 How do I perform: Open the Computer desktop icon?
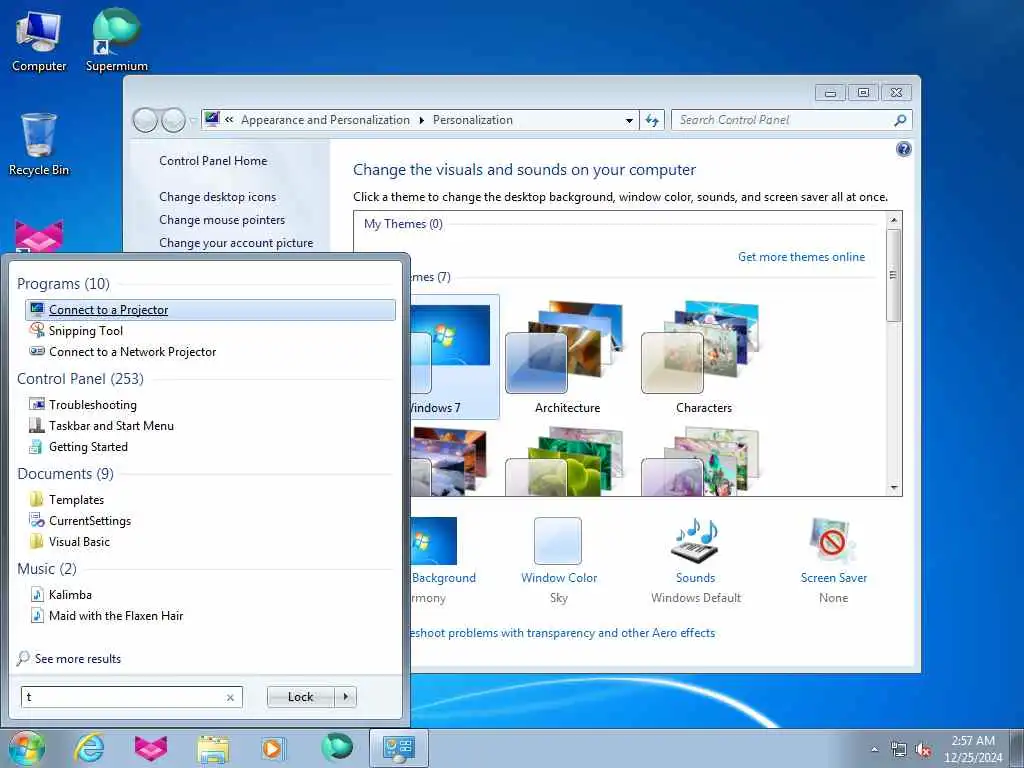tap(39, 40)
